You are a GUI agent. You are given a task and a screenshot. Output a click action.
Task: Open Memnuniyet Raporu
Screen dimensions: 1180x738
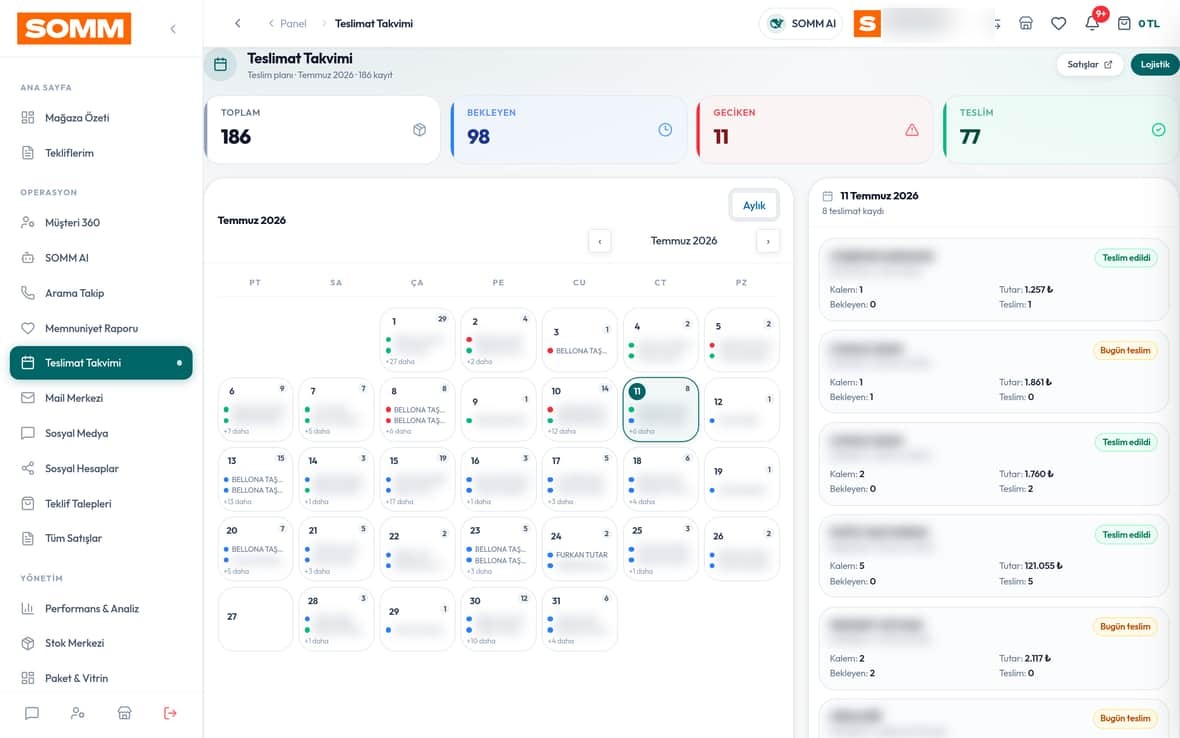click(101, 328)
